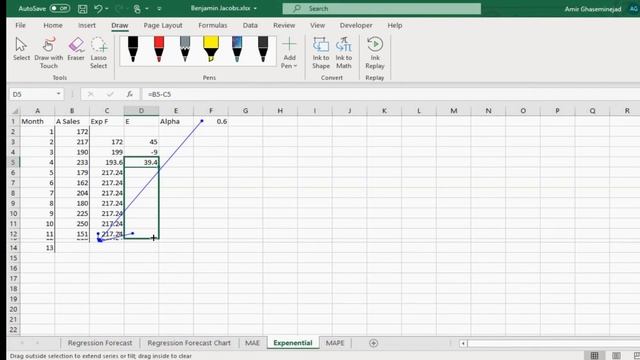Open the Developer tab
The width and height of the screenshot is (640, 360).
pyautogui.click(x=356, y=25)
